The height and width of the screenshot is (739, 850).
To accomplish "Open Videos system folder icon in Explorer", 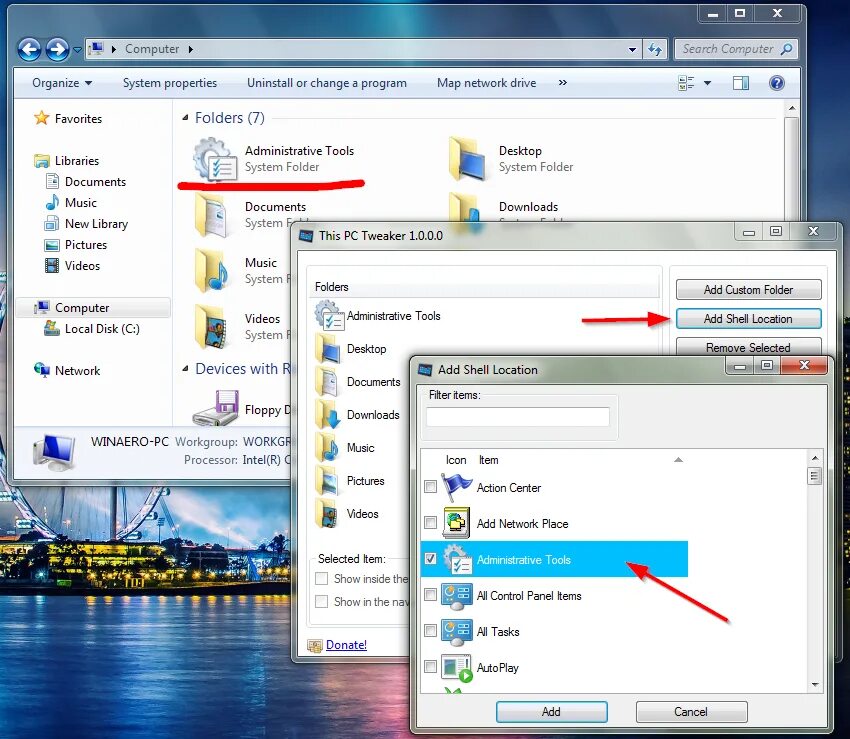I will (211, 327).
